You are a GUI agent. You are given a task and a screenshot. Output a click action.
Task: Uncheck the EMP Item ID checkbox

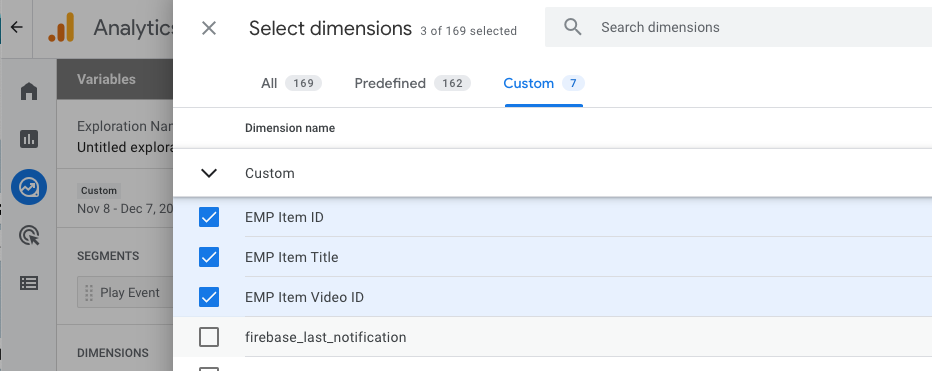209,217
